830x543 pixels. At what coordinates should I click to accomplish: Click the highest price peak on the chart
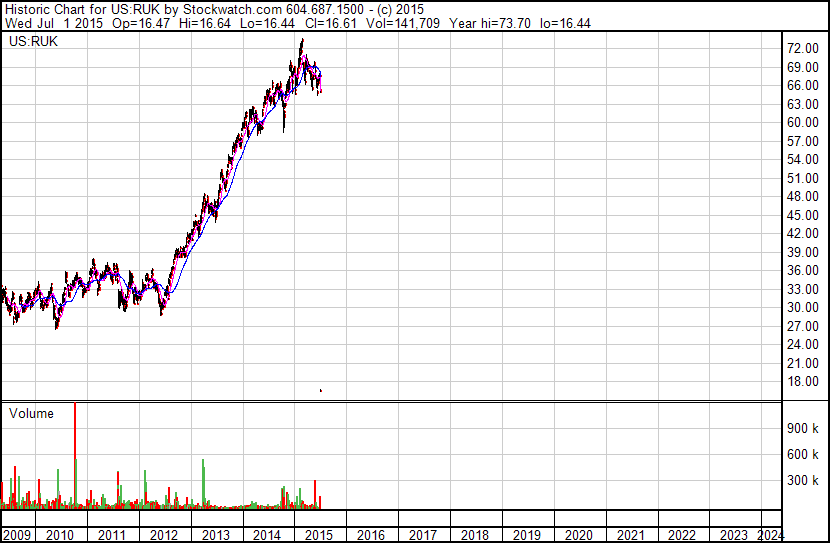(x=302, y=41)
